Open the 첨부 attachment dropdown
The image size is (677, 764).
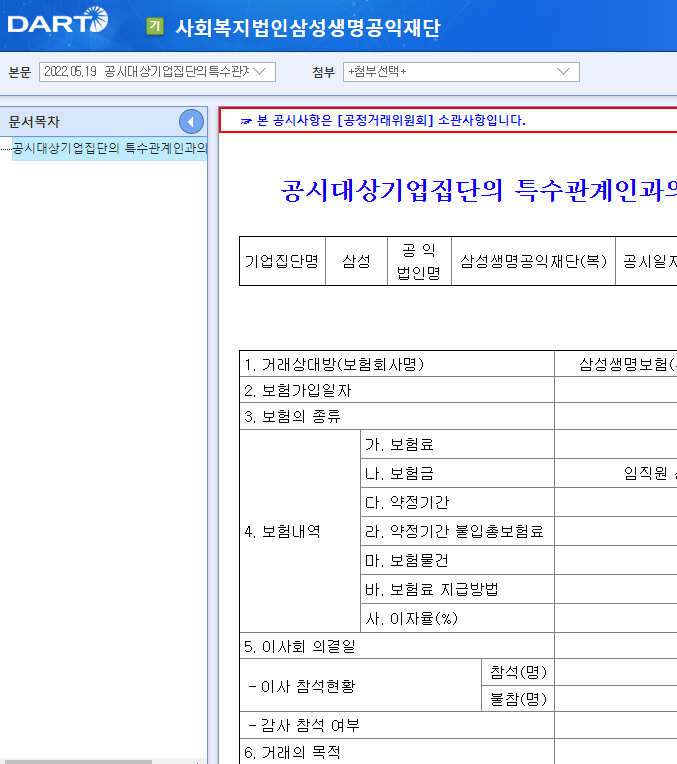click(461, 72)
